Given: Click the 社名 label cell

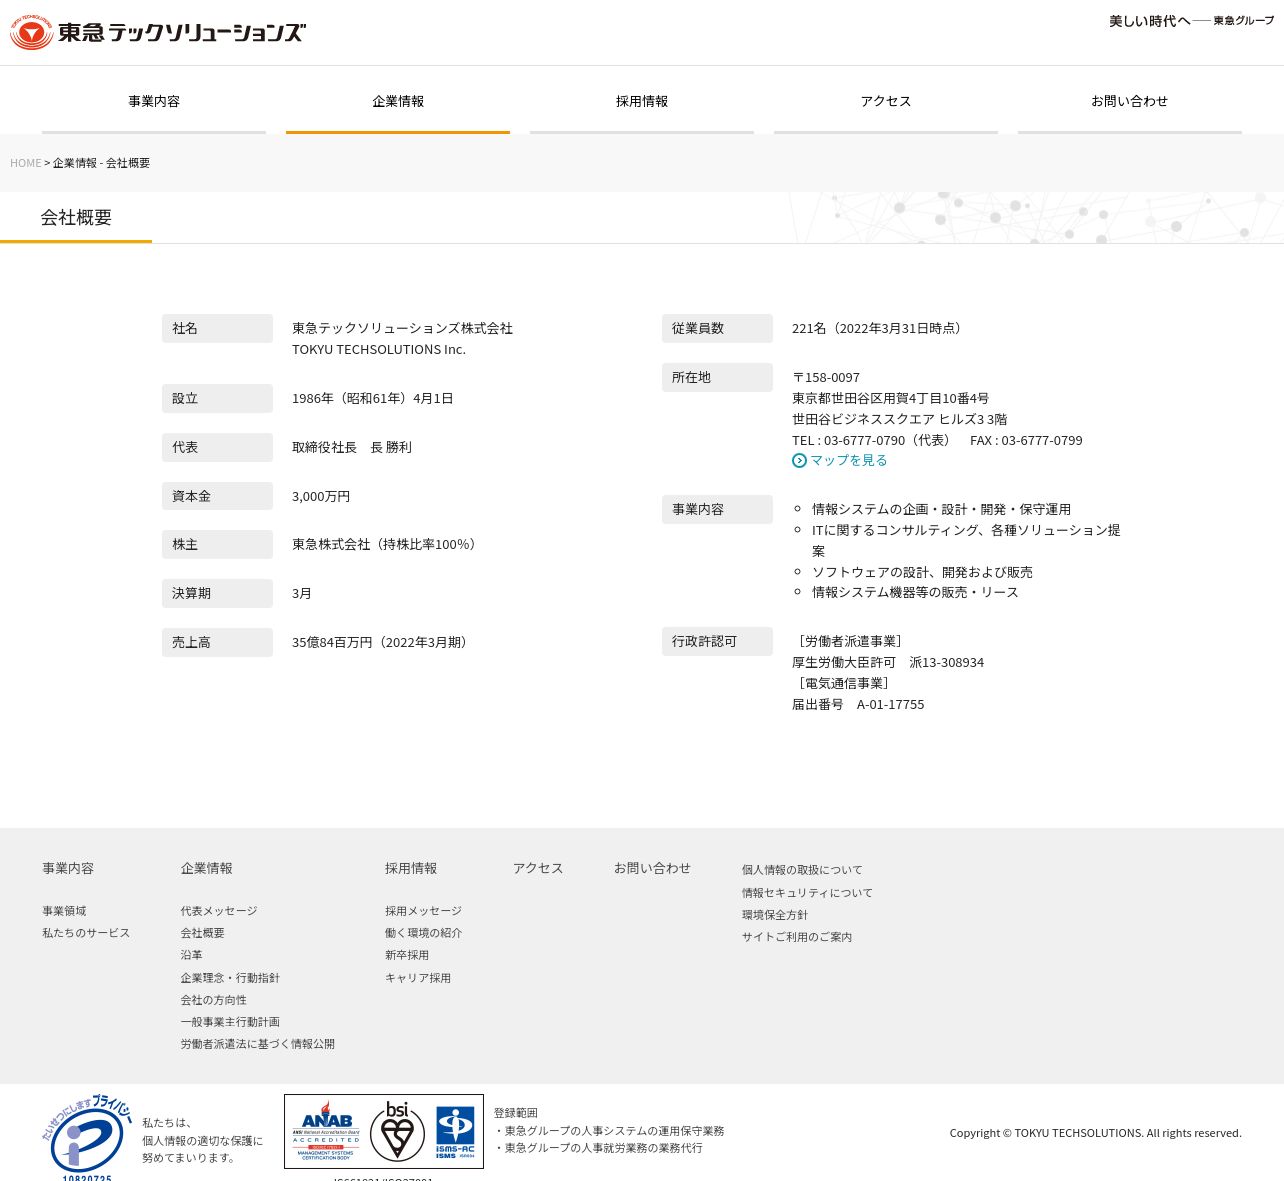Looking at the screenshot, I should (x=217, y=329).
